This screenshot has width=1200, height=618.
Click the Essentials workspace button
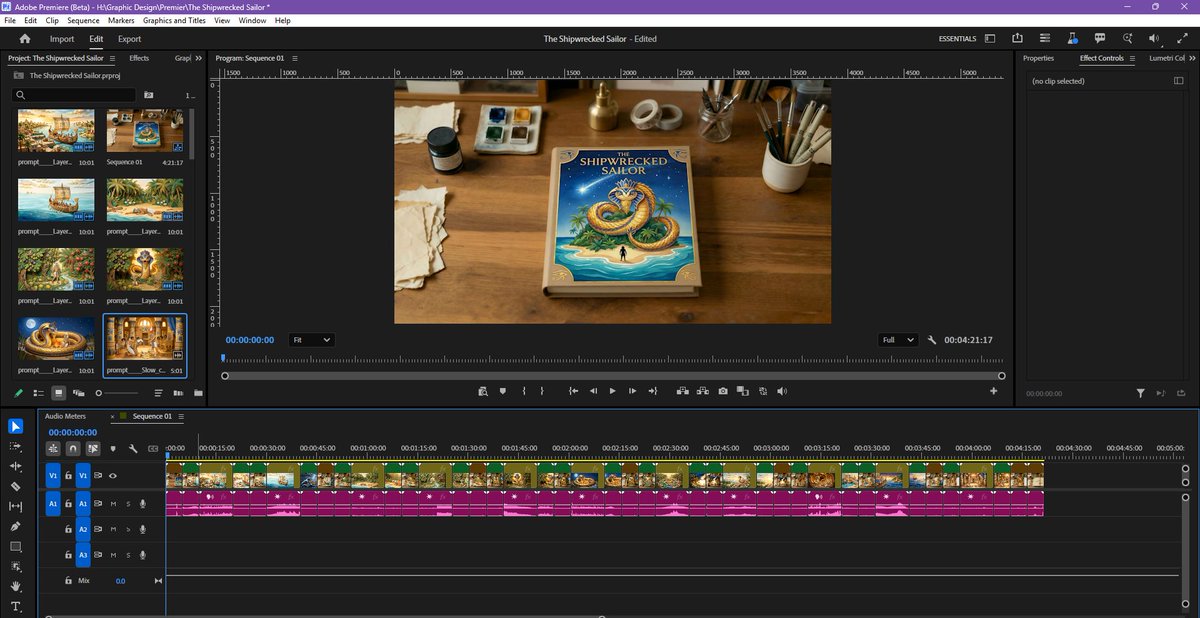(957, 38)
